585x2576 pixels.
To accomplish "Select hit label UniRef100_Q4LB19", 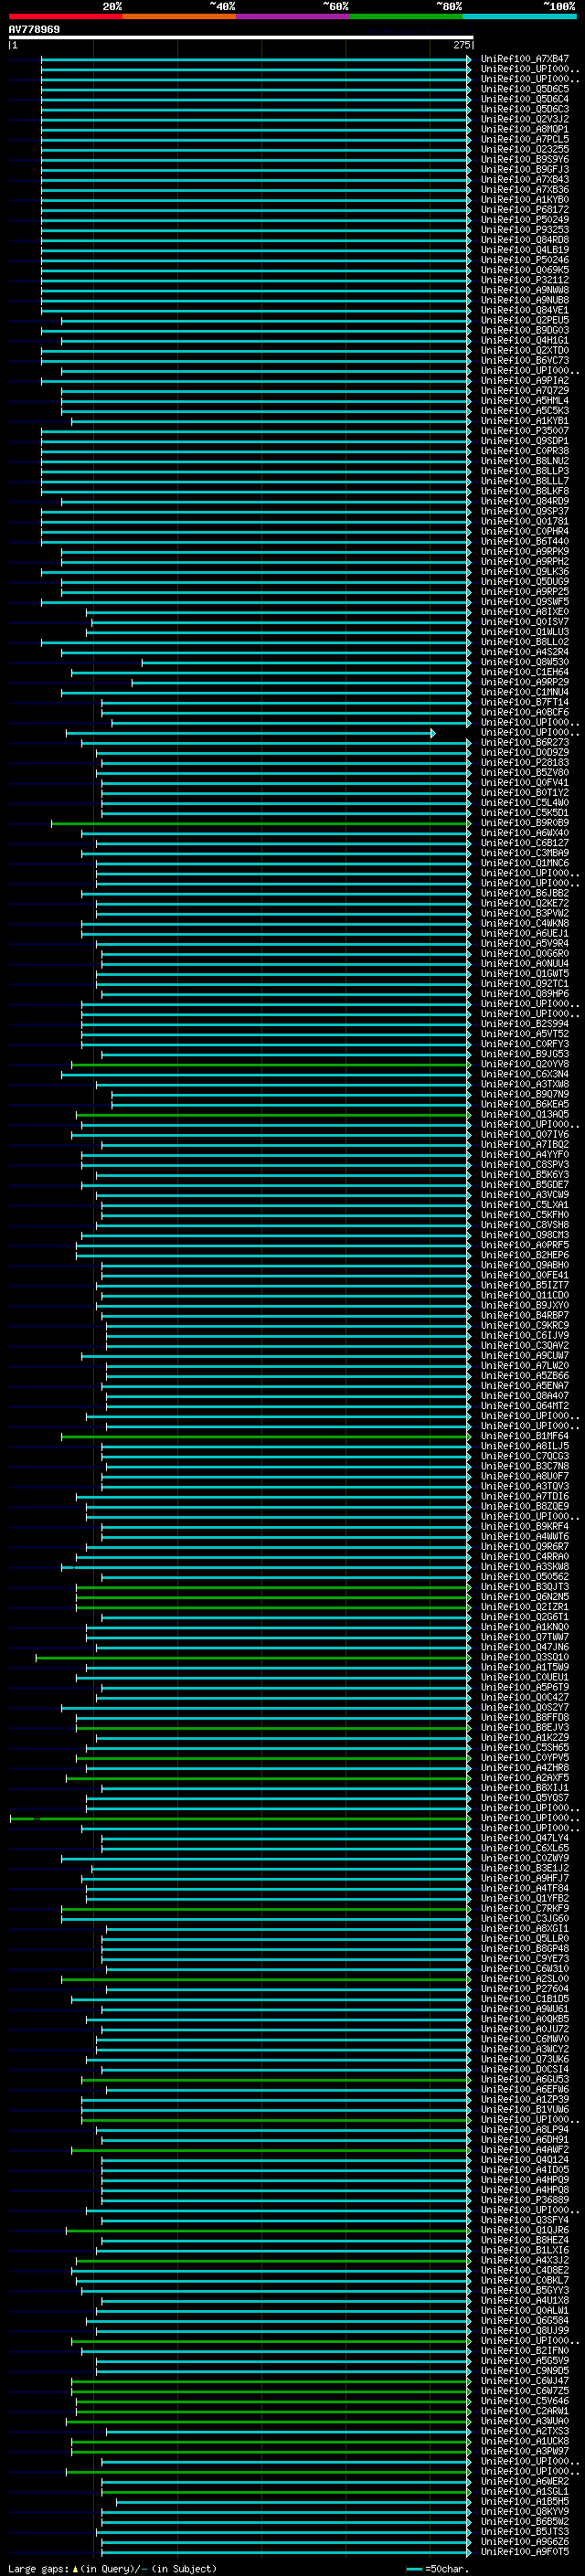I will point(524,250).
